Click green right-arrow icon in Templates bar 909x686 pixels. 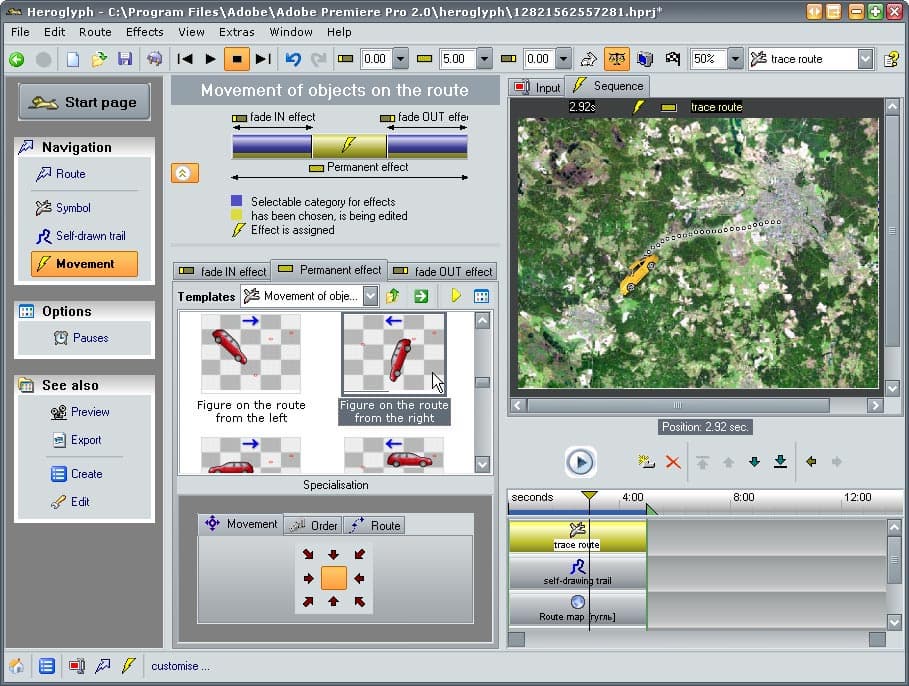coord(421,296)
